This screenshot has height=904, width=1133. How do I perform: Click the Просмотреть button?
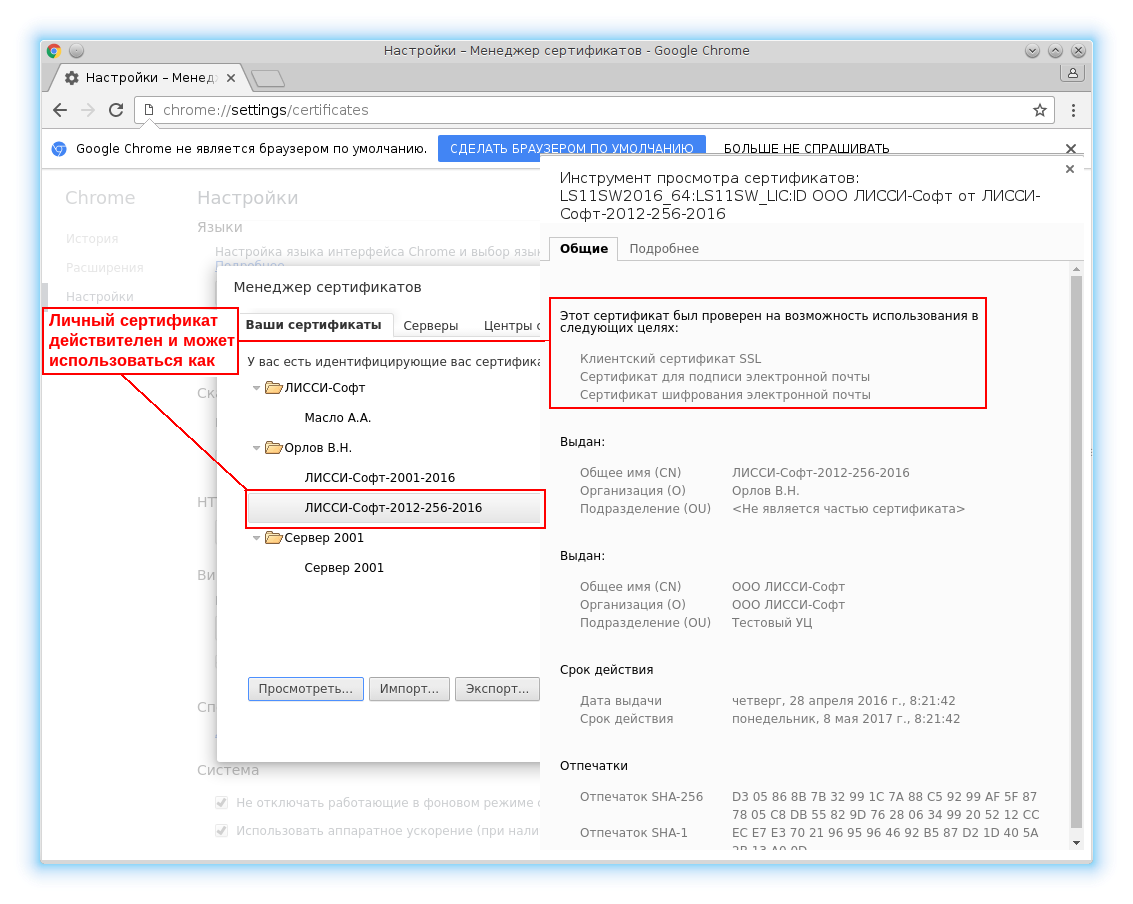coord(305,689)
